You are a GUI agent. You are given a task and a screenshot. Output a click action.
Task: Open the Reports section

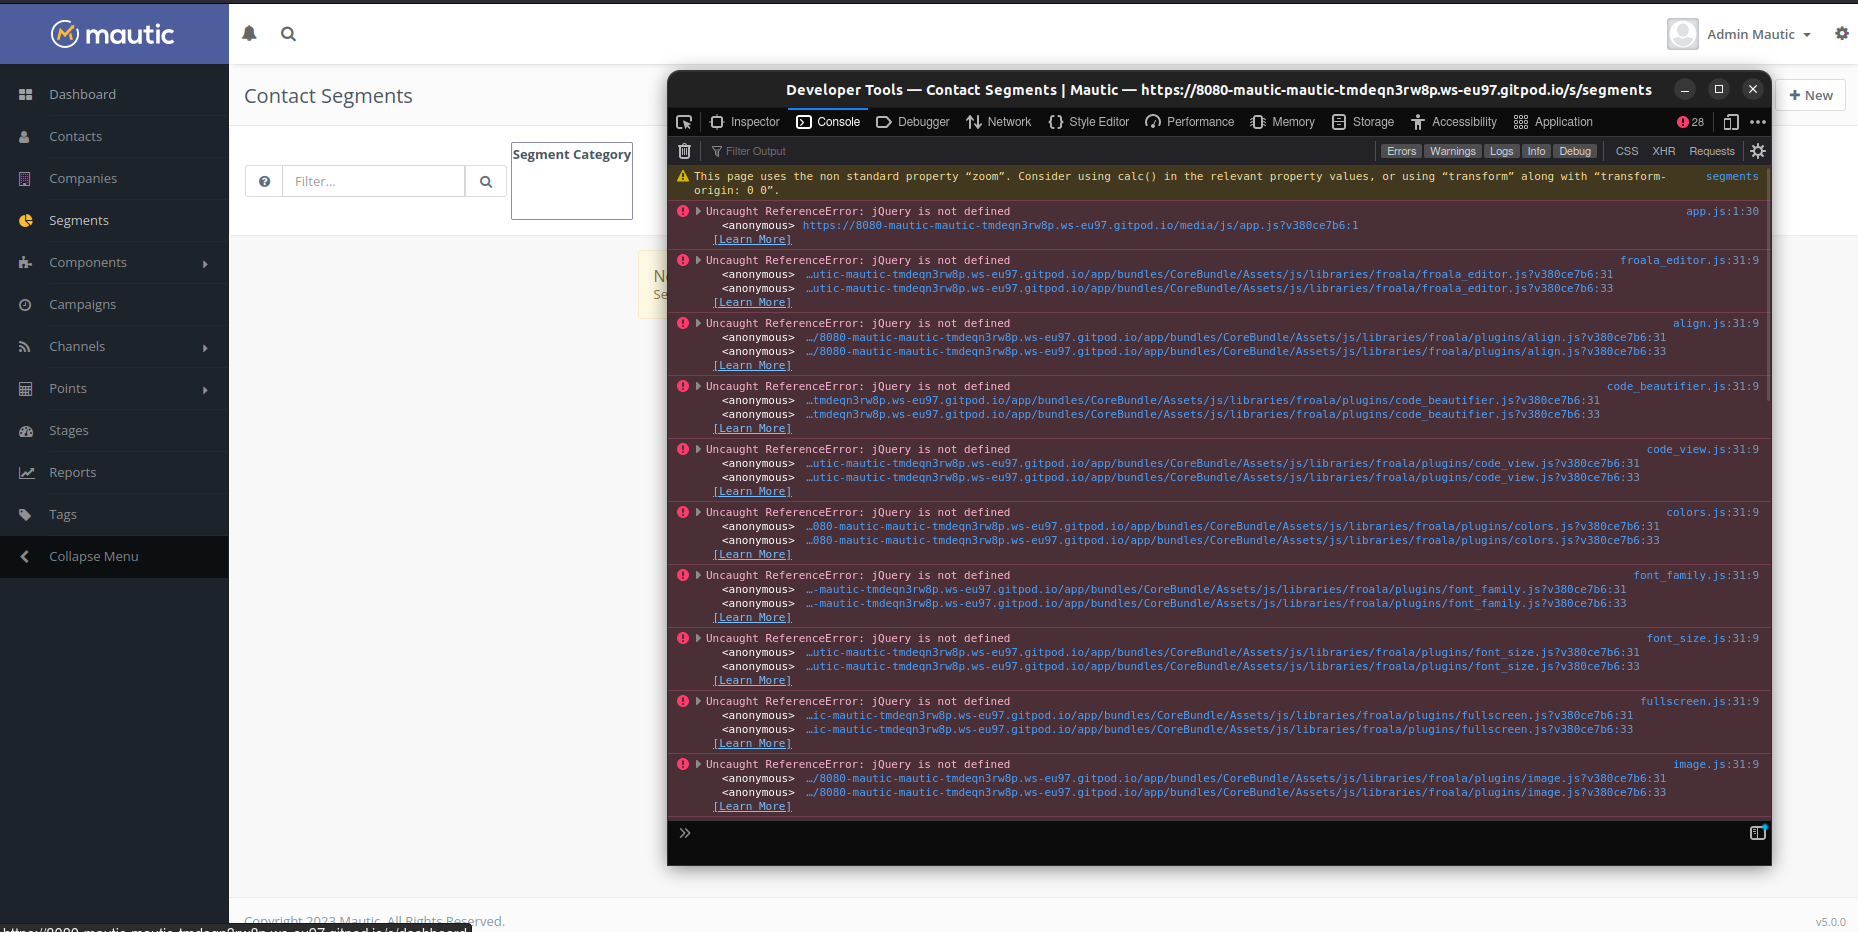pyautogui.click(x=72, y=472)
